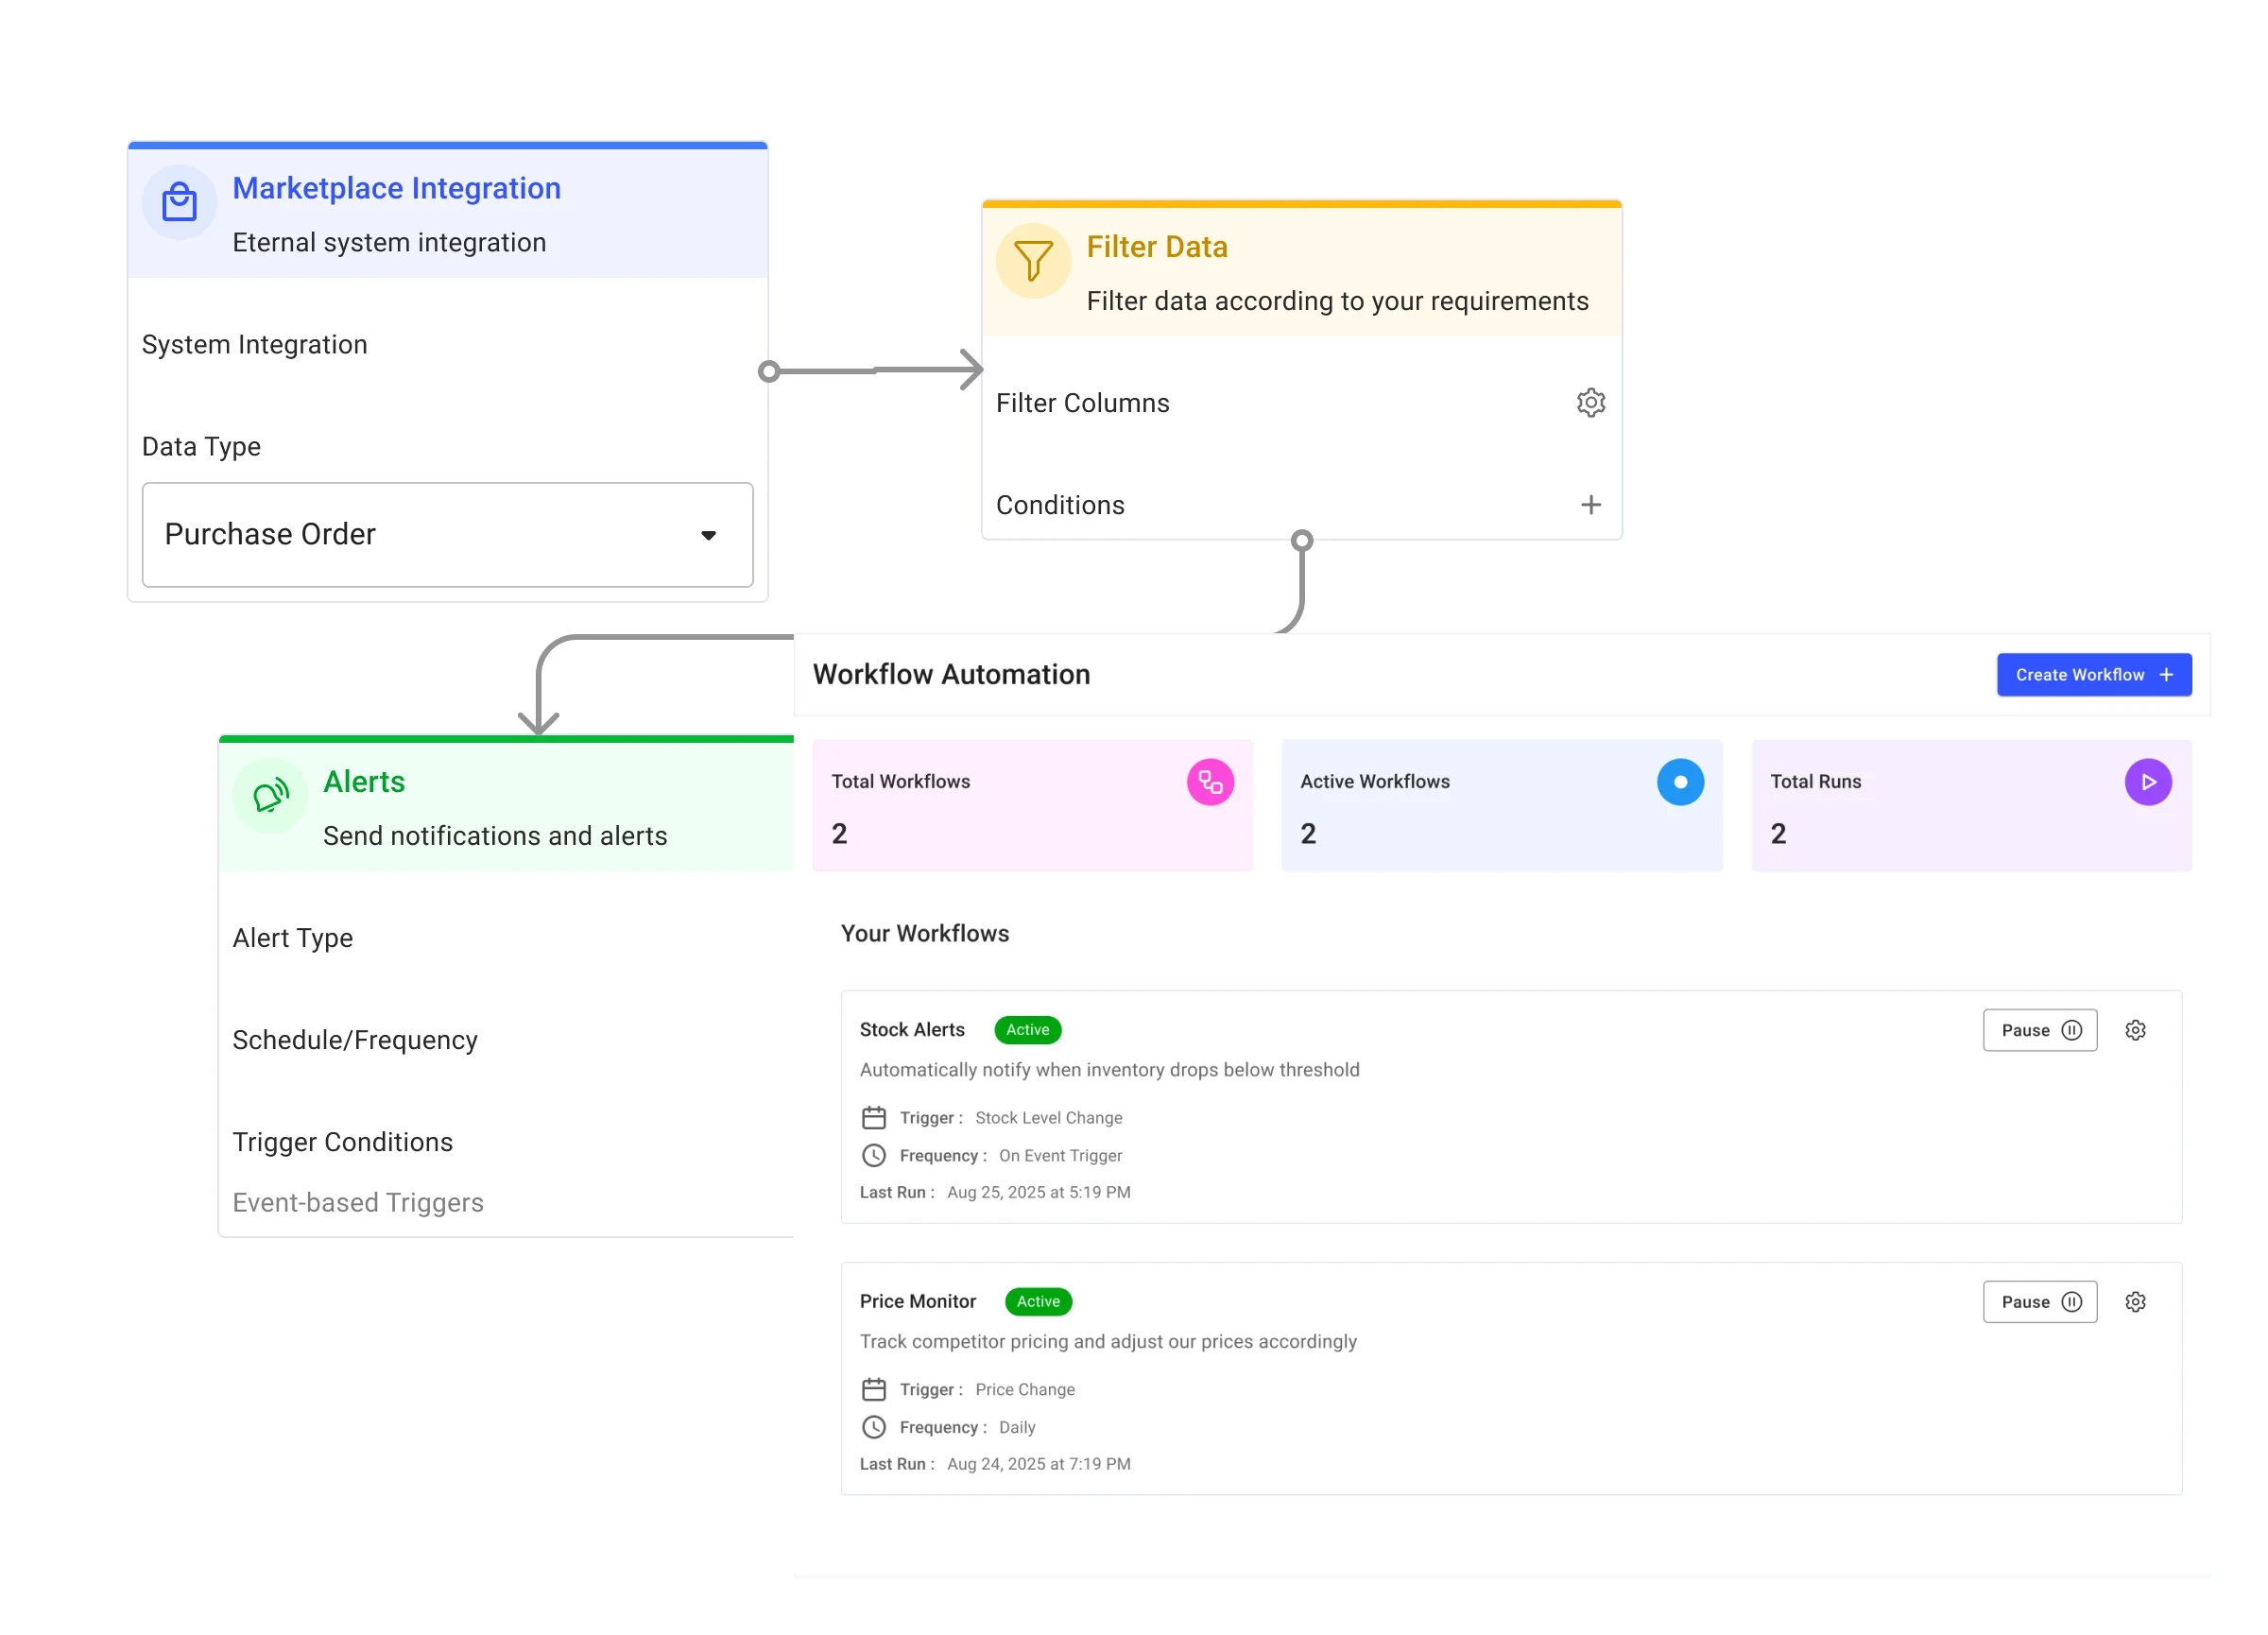Click the System Integration field label
Image resolution: width=2268 pixels, height=1635 pixels.
[254, 345]
